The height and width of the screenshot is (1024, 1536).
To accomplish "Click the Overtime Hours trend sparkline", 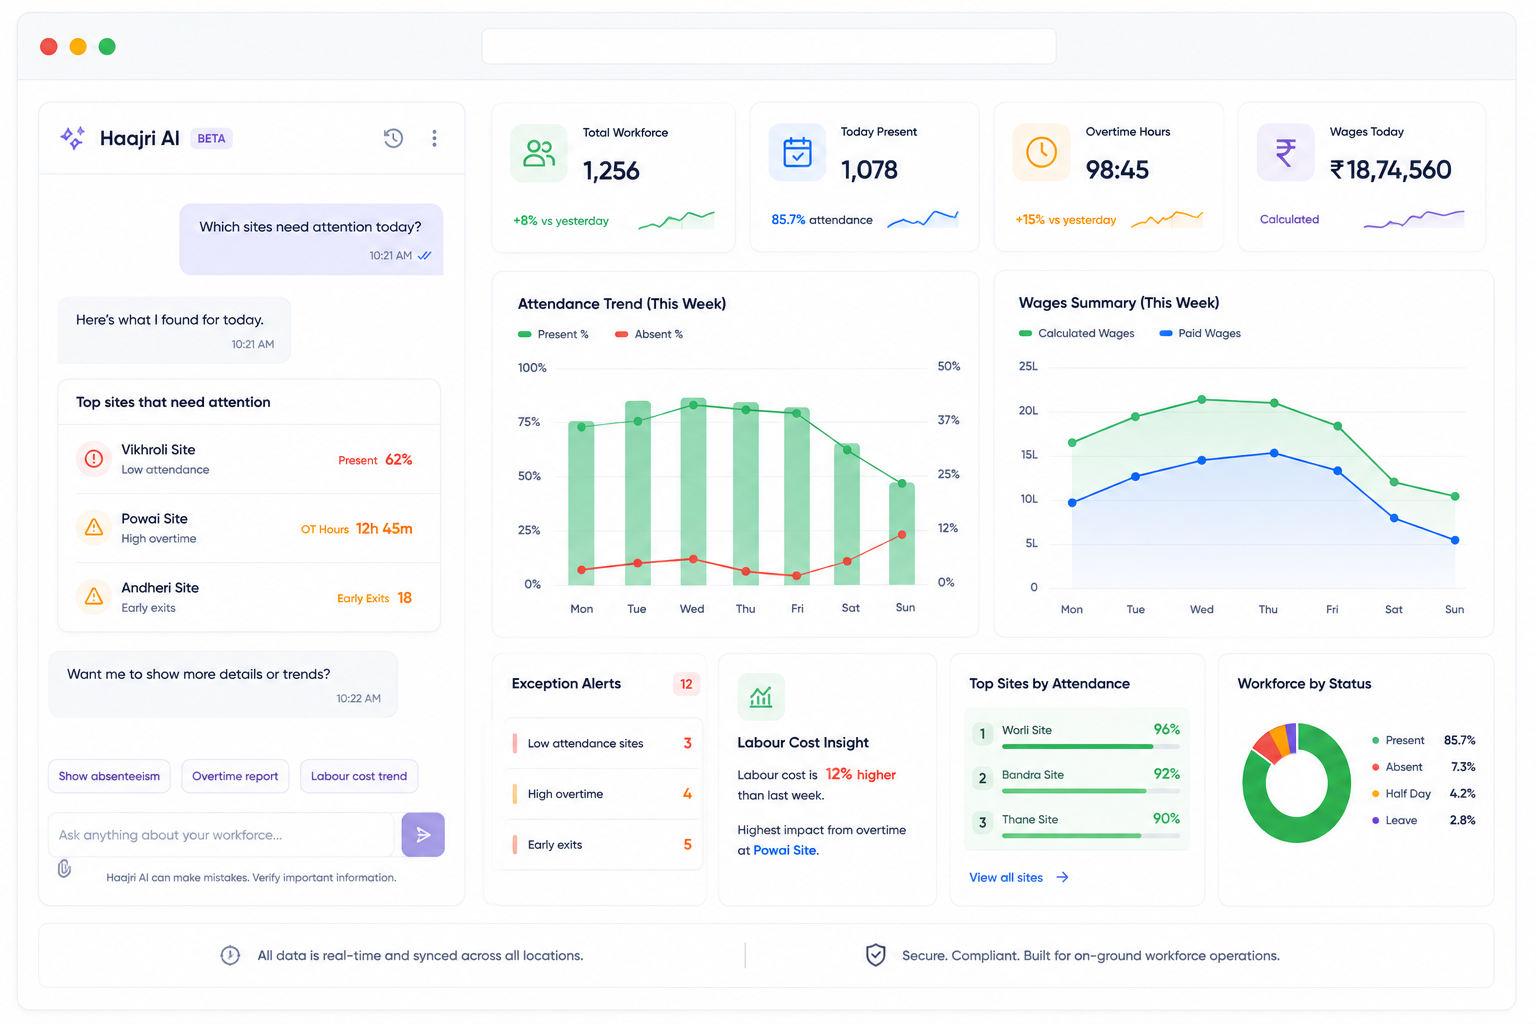I will [x=1166, y=219].
